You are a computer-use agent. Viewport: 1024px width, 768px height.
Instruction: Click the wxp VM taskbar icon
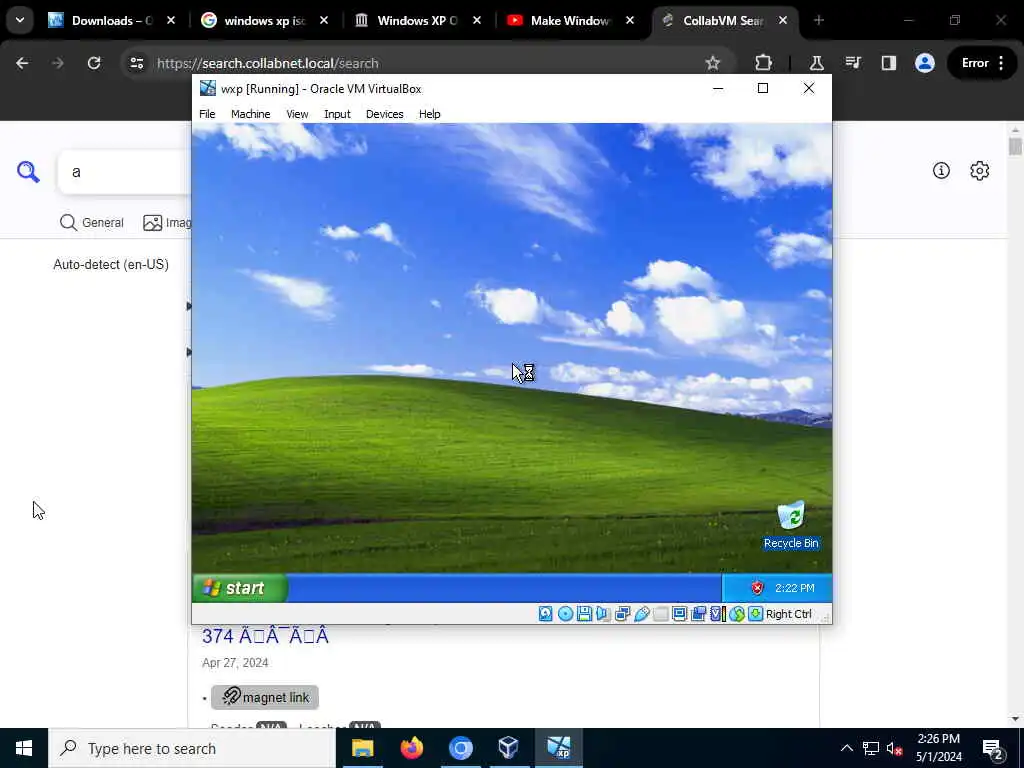click(558, 748)
